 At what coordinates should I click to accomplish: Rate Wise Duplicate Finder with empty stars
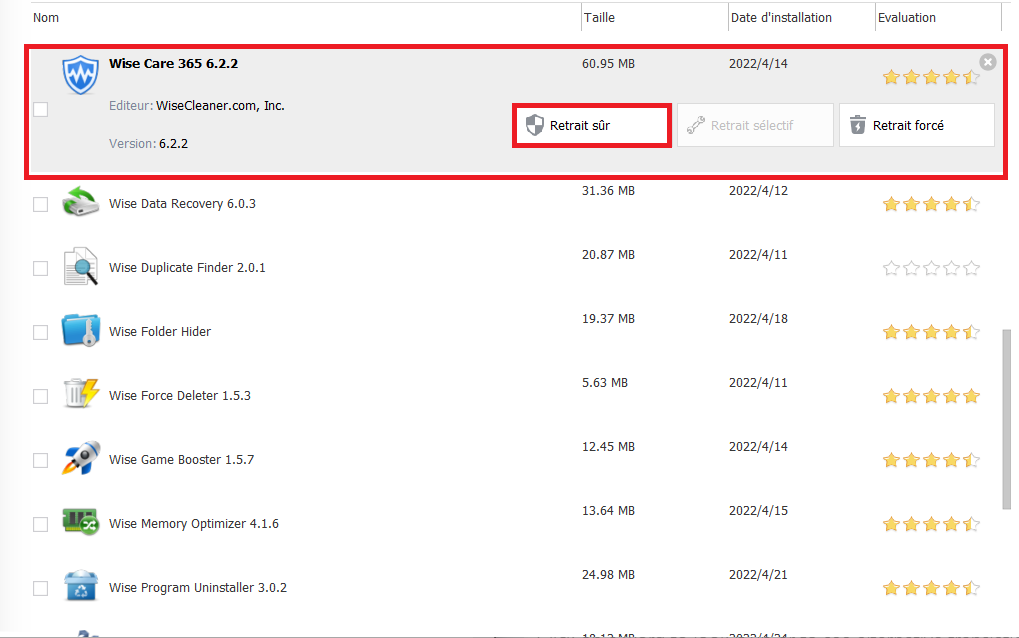click(931, 268)
